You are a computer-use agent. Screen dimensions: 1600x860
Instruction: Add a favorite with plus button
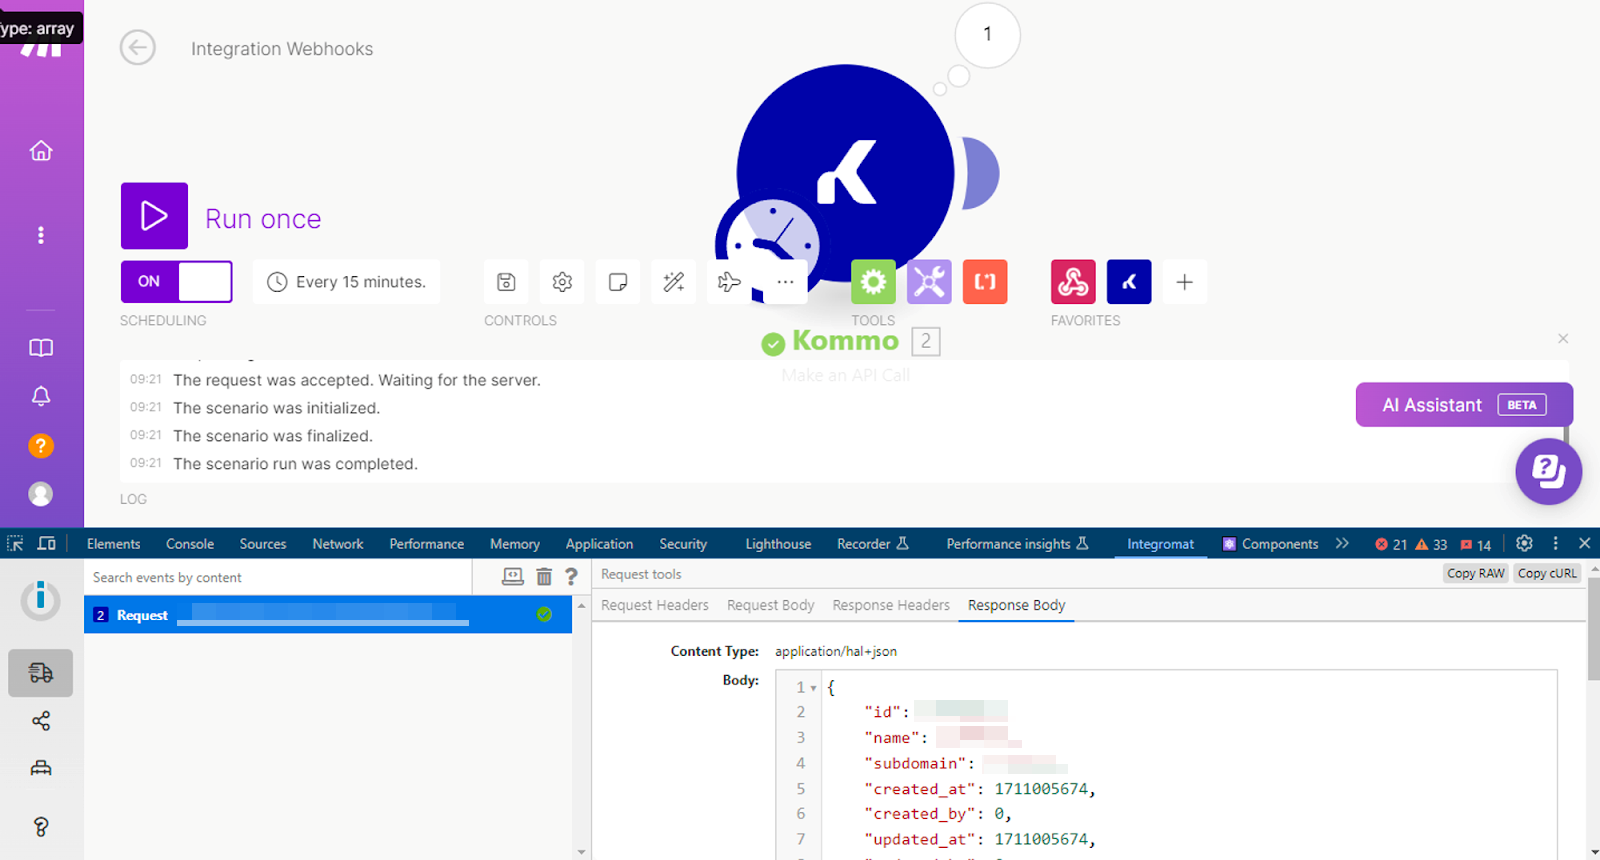click(x=1185, y=282)
